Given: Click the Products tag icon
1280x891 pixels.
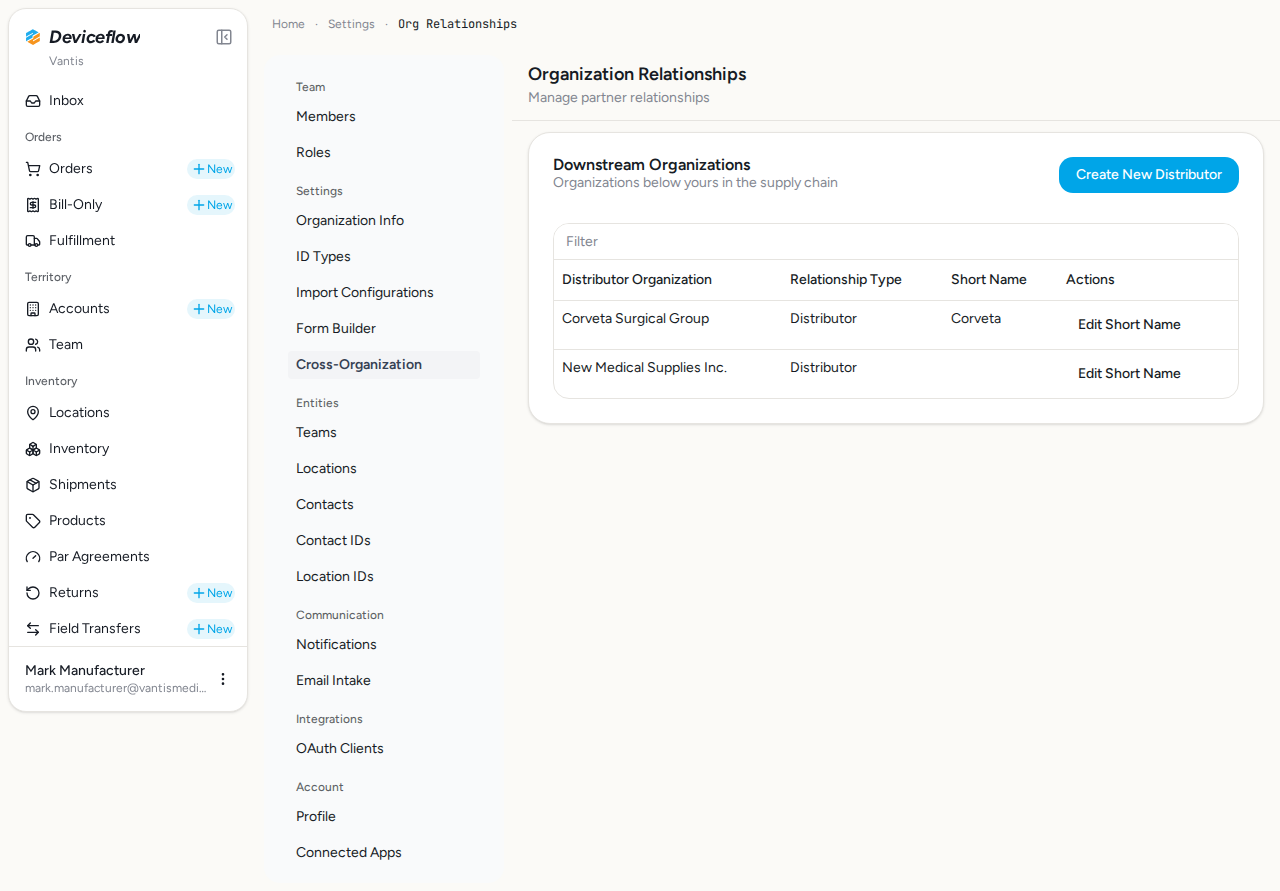Looking at the screenshot, I should click(x=33, y=521).
